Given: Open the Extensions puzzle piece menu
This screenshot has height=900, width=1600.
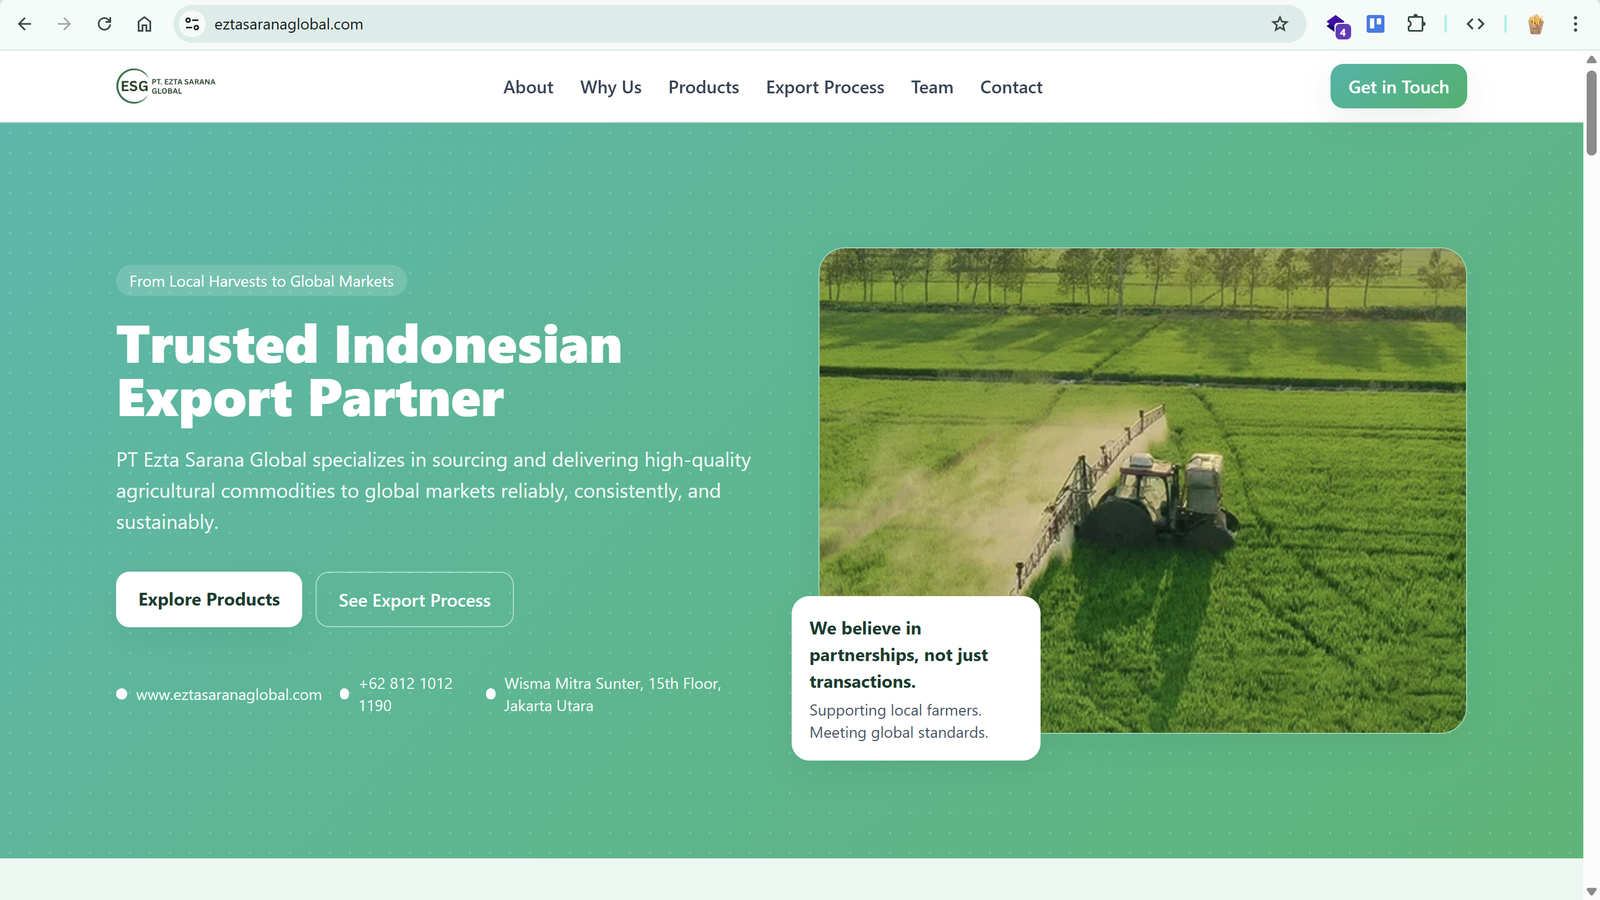Looking at the screenshot, I should coord(1417,23).
